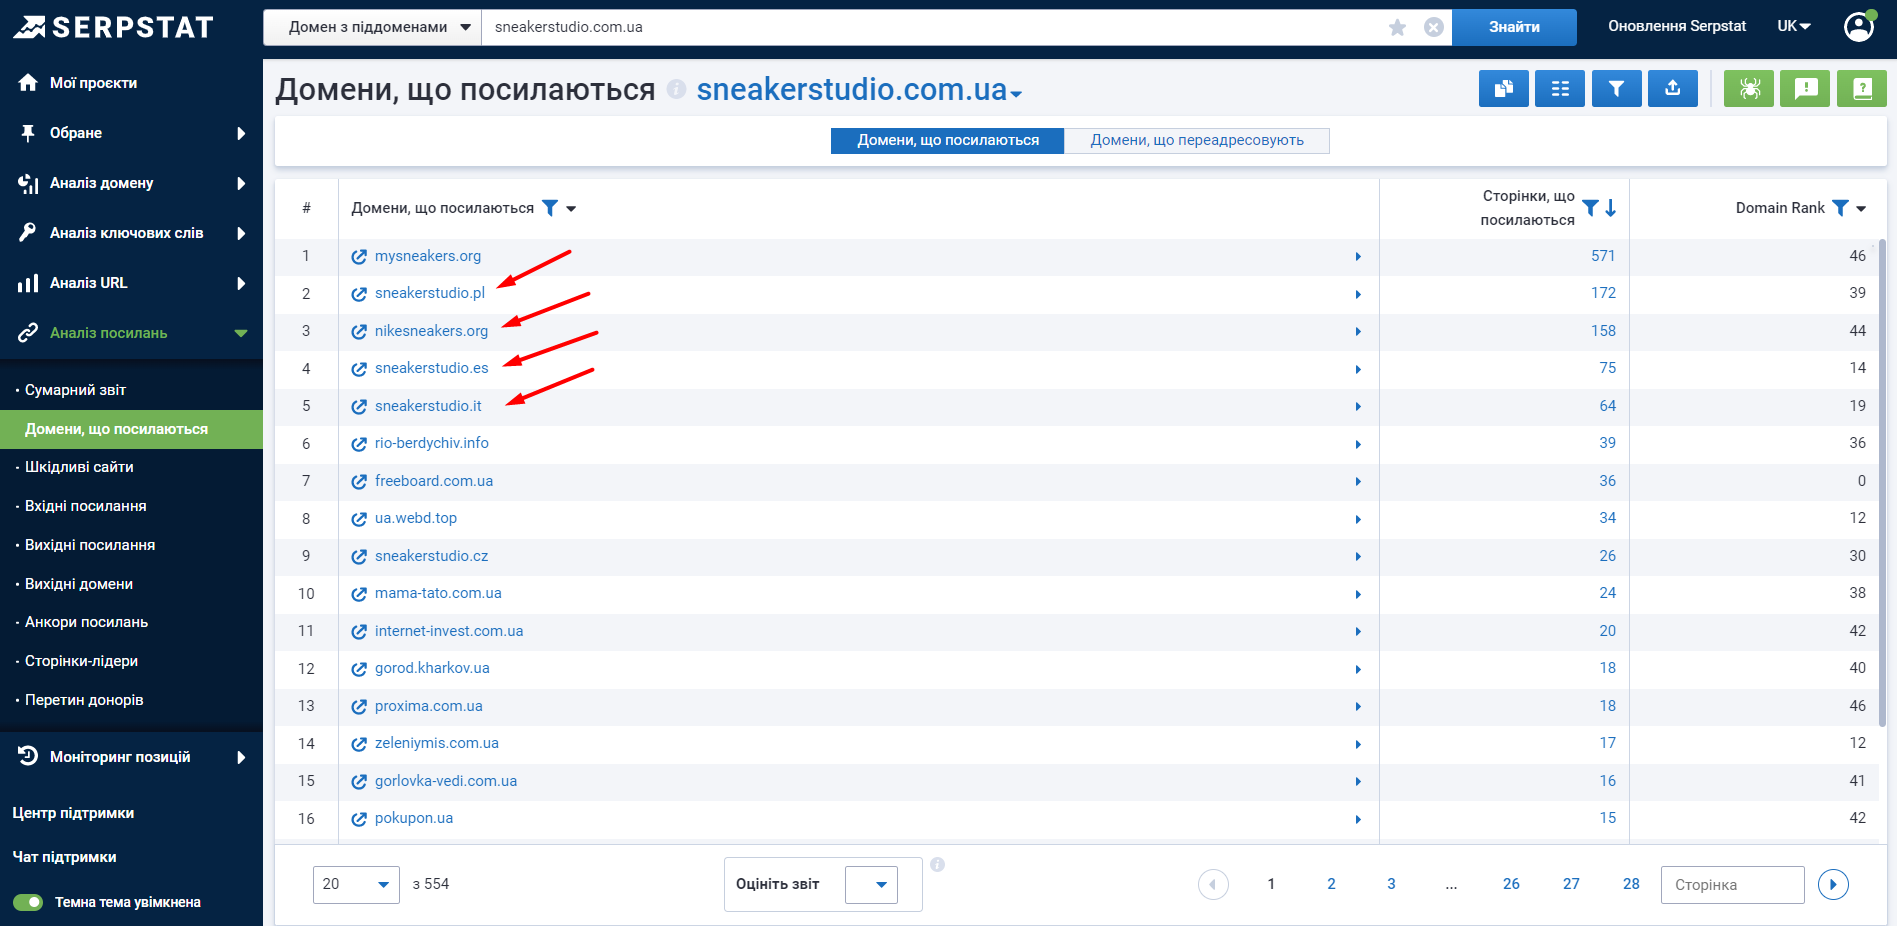
Task: Click the page number input field
Action: coord(1731,884)
